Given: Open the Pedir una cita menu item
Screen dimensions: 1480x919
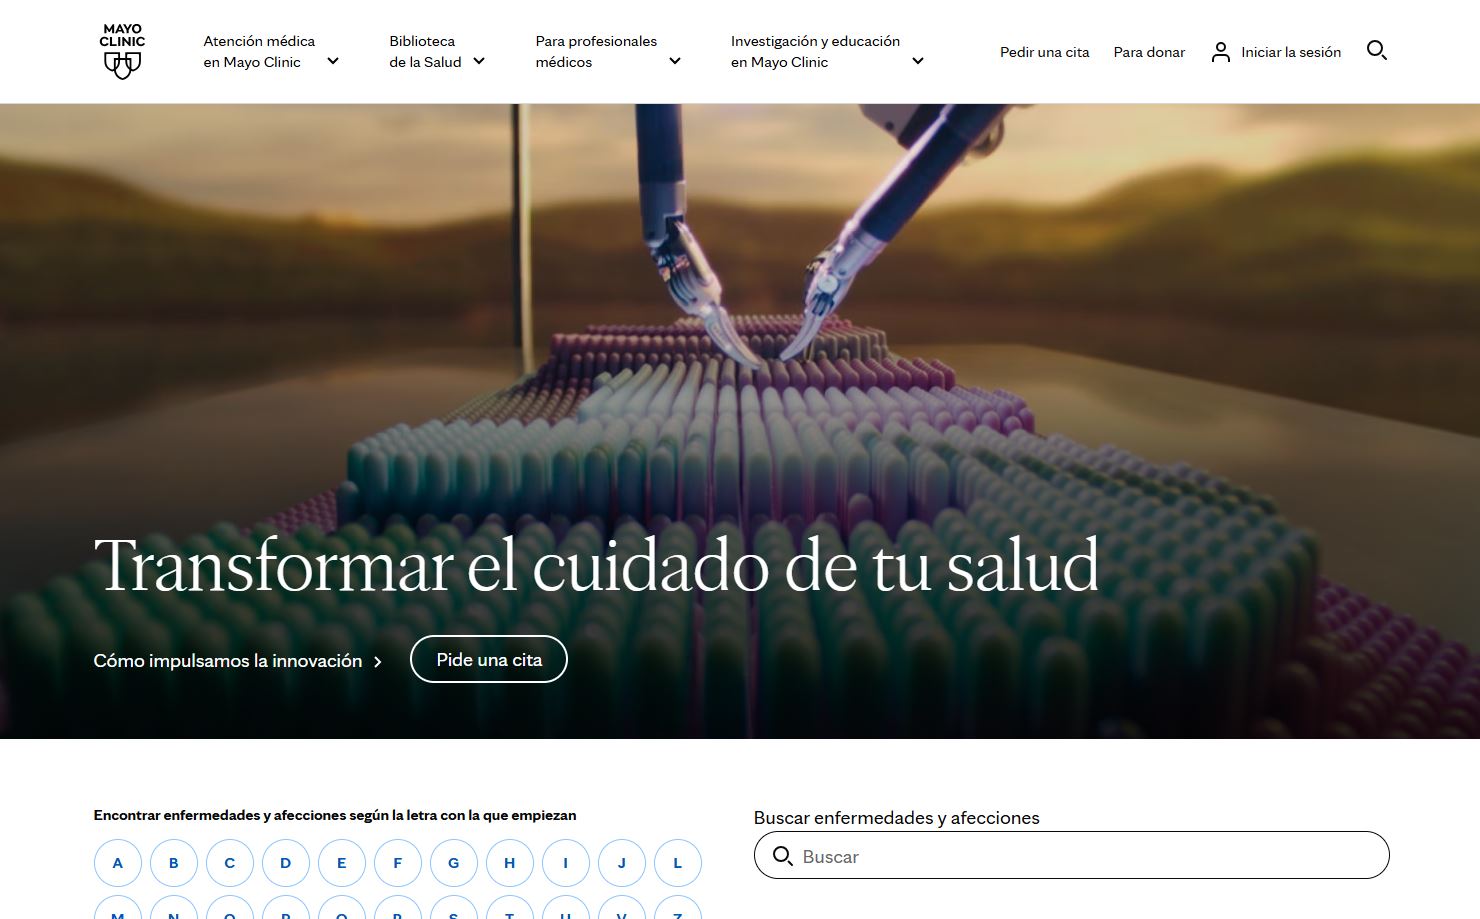Looking at the screenshot, I should coord(1044,52).
